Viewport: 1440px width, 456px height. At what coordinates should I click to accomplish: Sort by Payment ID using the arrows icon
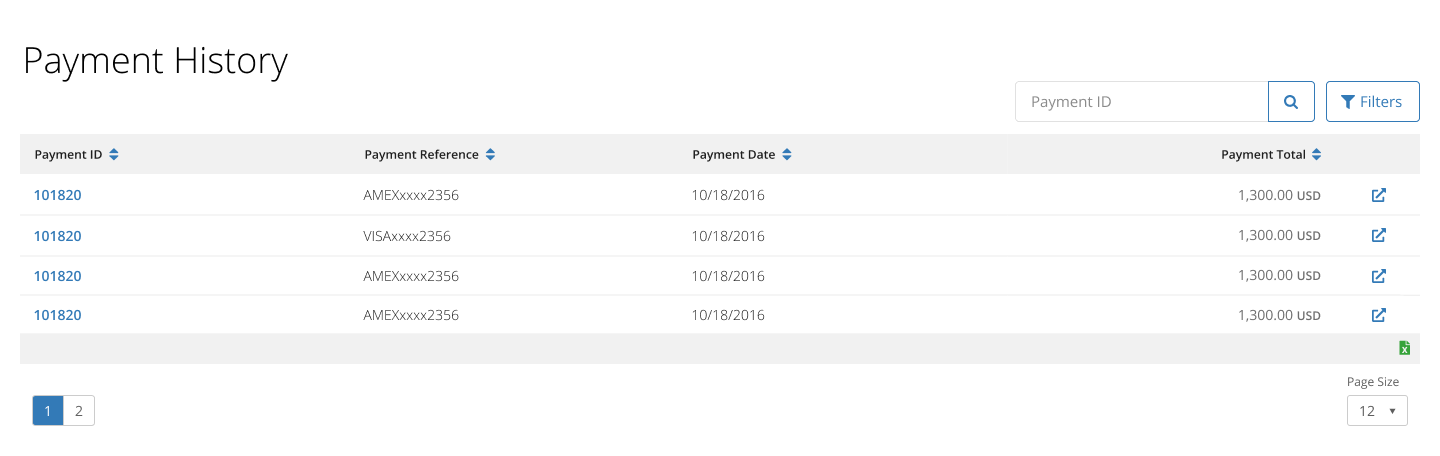click(114, 155)
